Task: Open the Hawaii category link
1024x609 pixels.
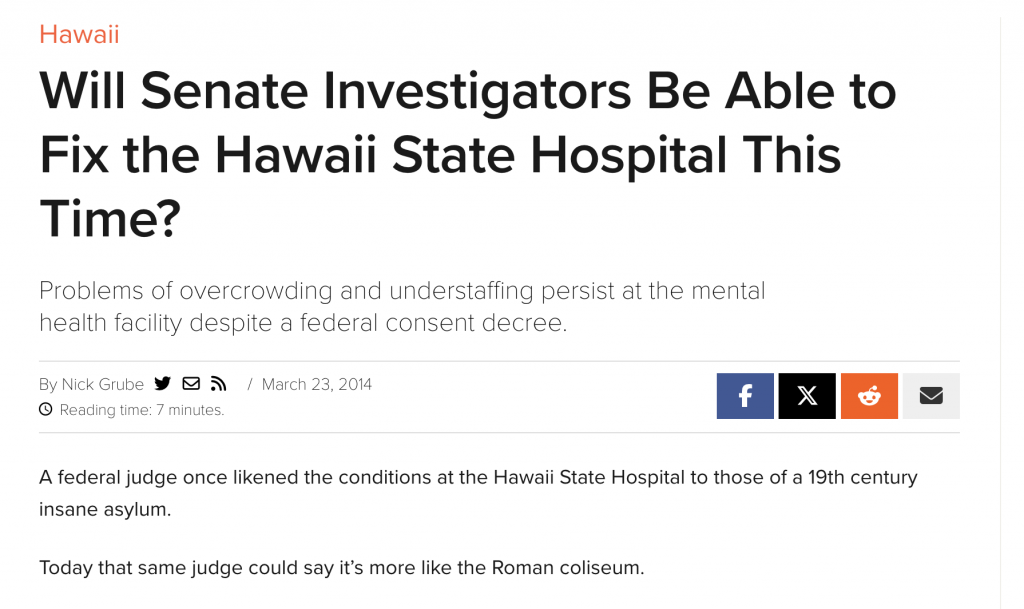Action: [79, 35]
